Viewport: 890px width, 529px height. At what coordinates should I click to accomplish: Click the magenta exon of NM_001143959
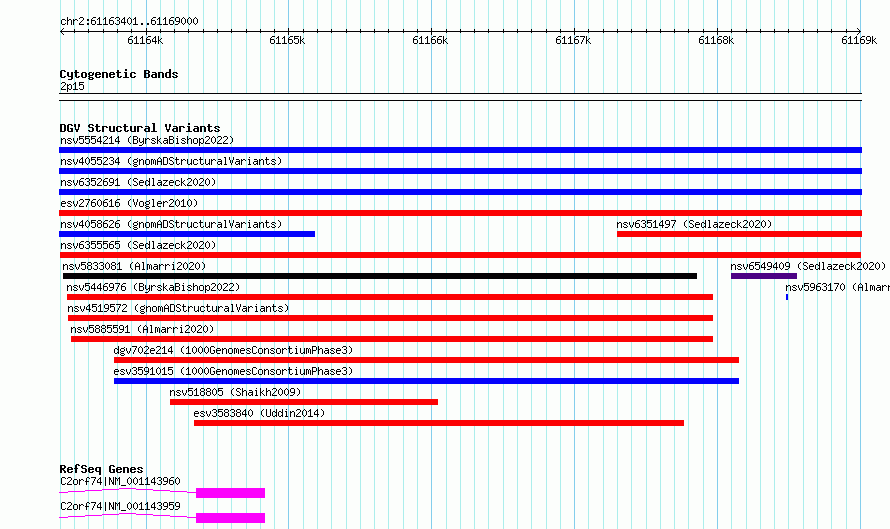[230, 518]
